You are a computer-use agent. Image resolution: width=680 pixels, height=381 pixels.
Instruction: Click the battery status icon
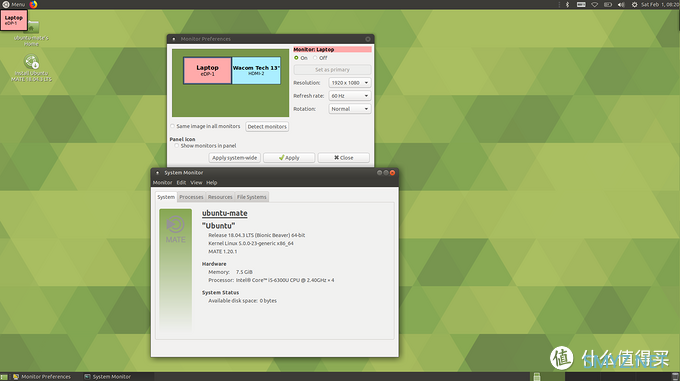608,4
